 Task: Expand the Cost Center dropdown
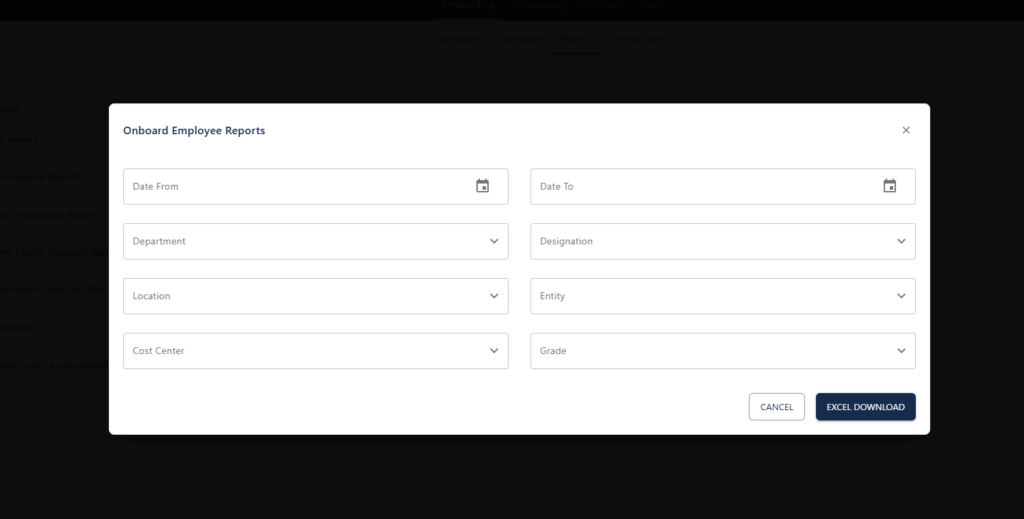(315, 351)
